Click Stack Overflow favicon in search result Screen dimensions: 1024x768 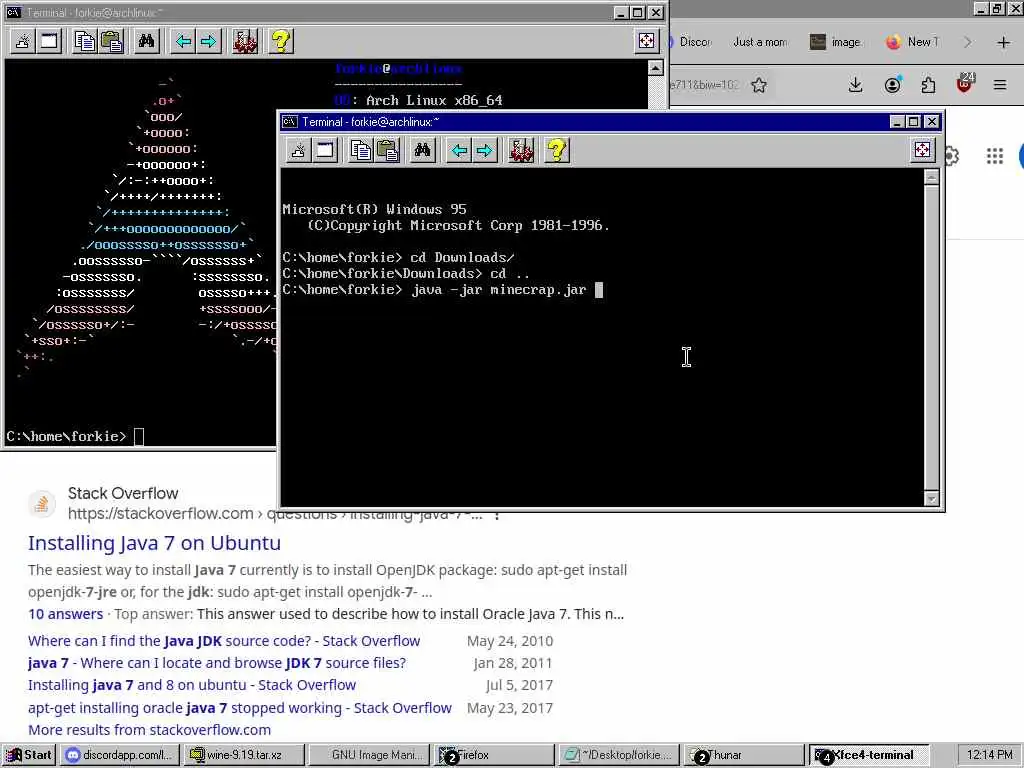pos(41,504)
